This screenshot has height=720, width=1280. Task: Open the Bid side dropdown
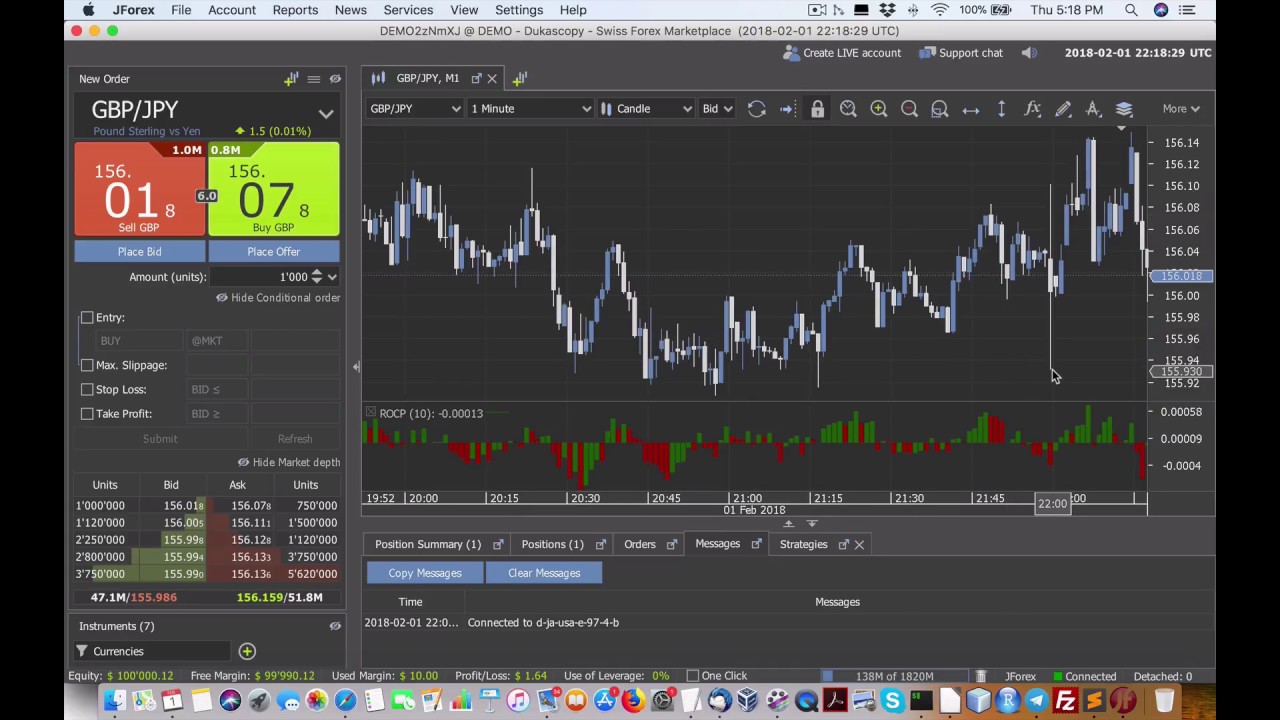point(717,109)
